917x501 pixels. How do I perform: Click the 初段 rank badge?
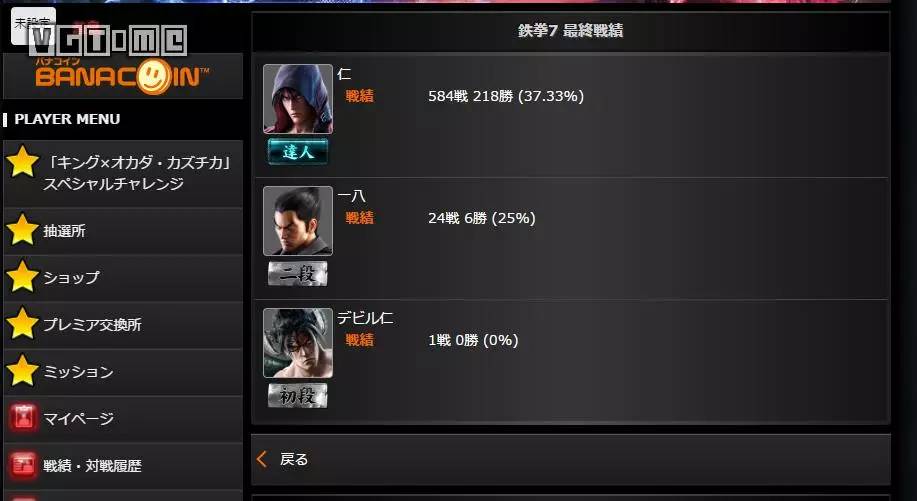pos(298,396)
